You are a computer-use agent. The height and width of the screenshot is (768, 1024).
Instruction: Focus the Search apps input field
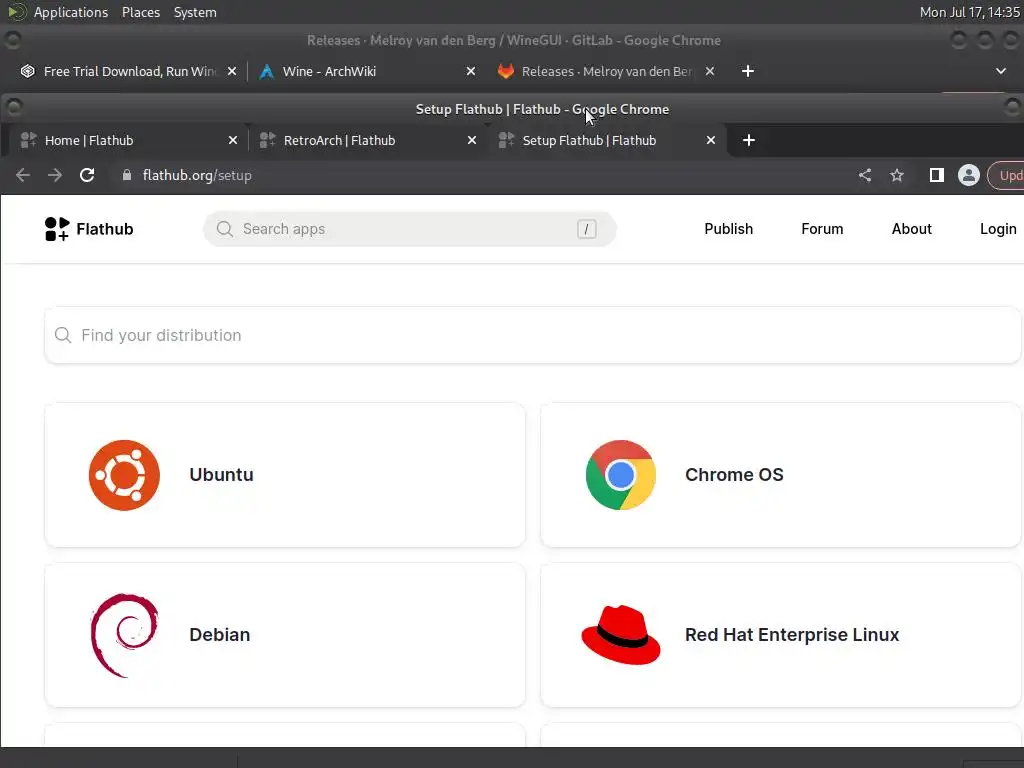tap(409, 229)
